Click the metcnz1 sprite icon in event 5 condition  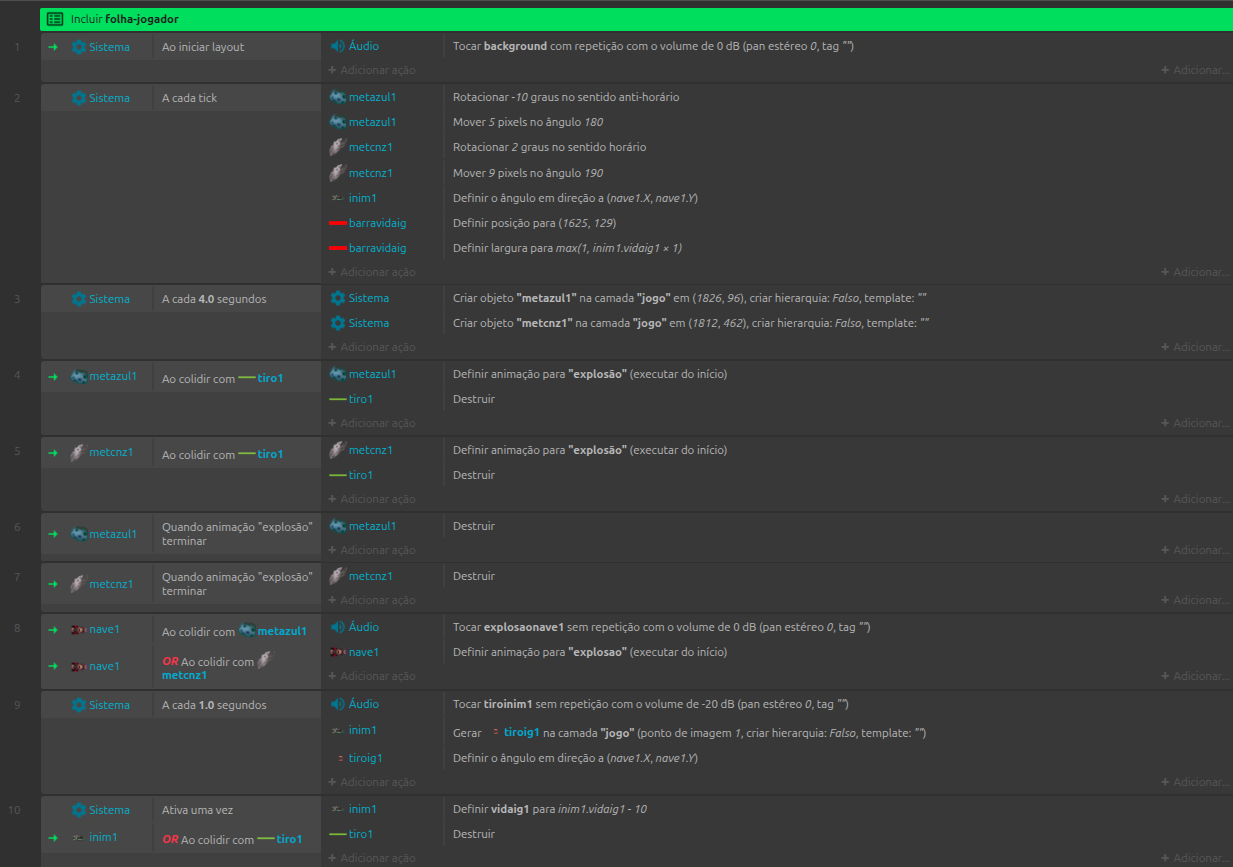tap(78, 452)
